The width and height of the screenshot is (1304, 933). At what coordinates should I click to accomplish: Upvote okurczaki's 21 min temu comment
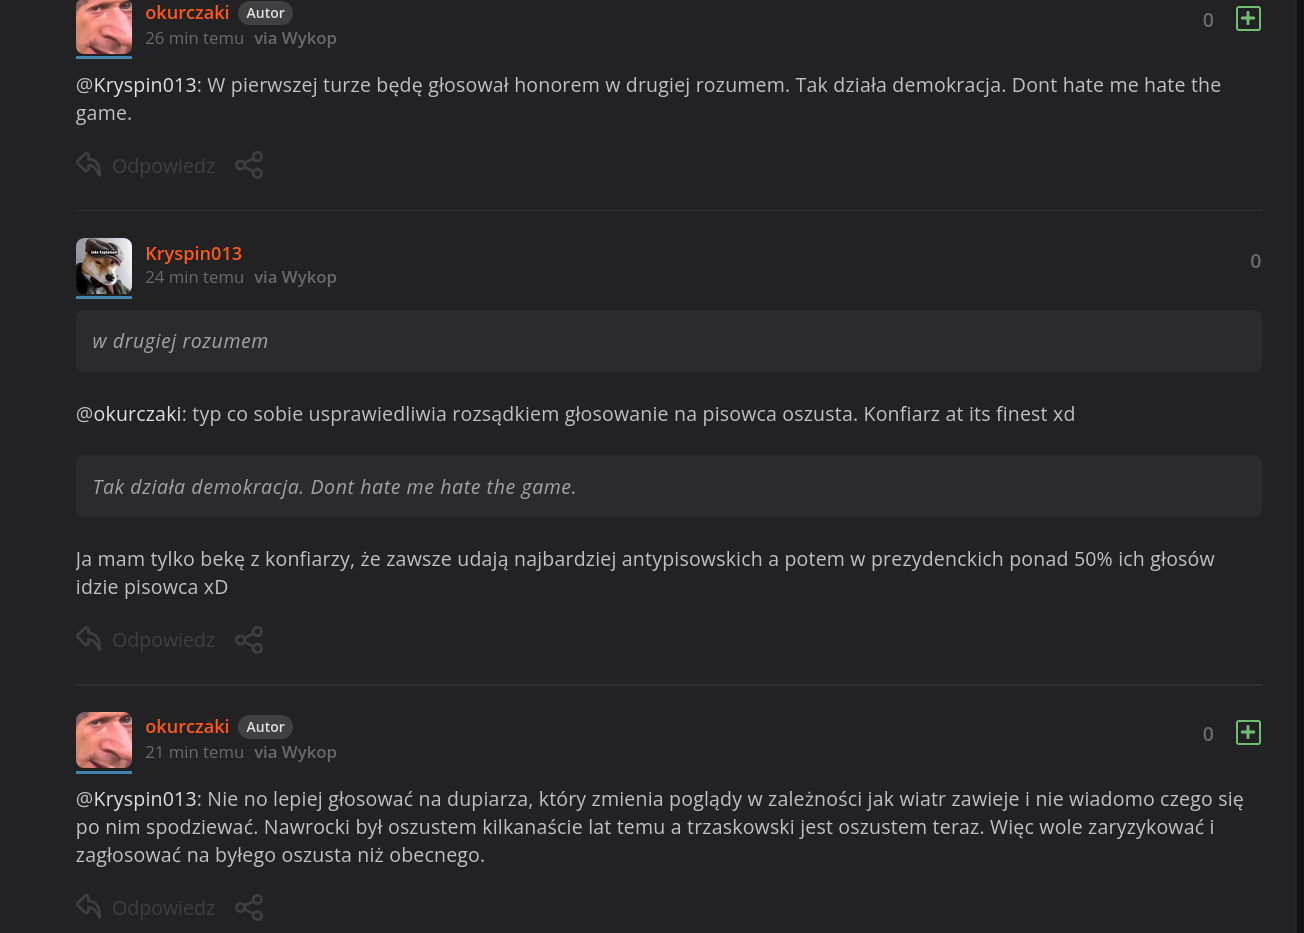tap(1248, 733)
